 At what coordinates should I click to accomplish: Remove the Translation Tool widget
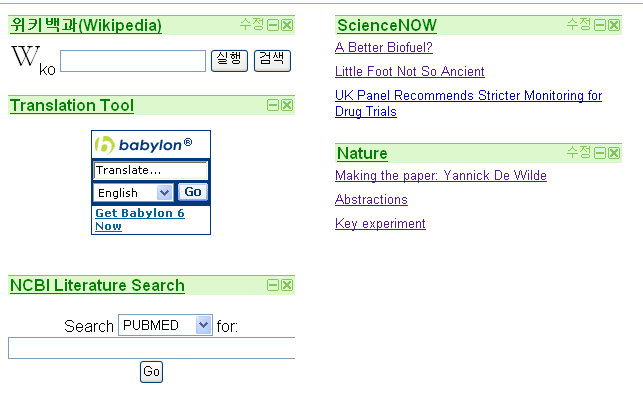point(287,105)
